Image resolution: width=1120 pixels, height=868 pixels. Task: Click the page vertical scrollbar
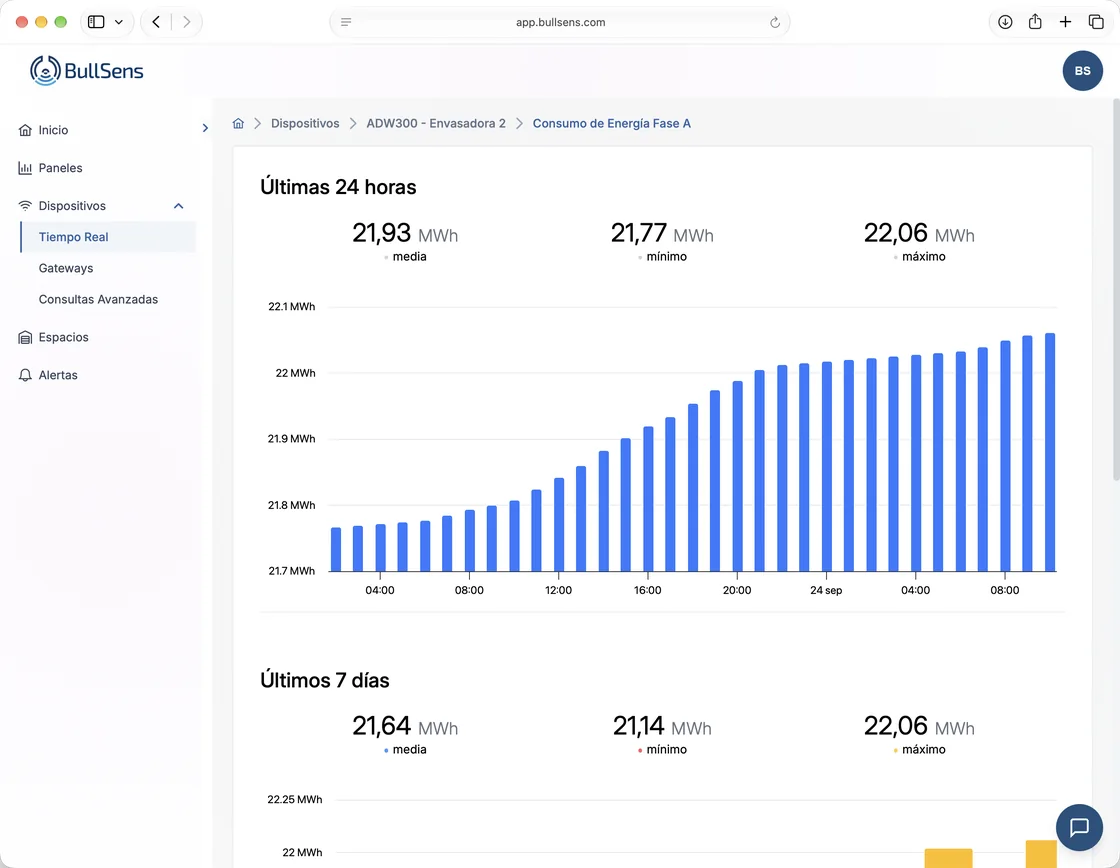point(1116,289)
